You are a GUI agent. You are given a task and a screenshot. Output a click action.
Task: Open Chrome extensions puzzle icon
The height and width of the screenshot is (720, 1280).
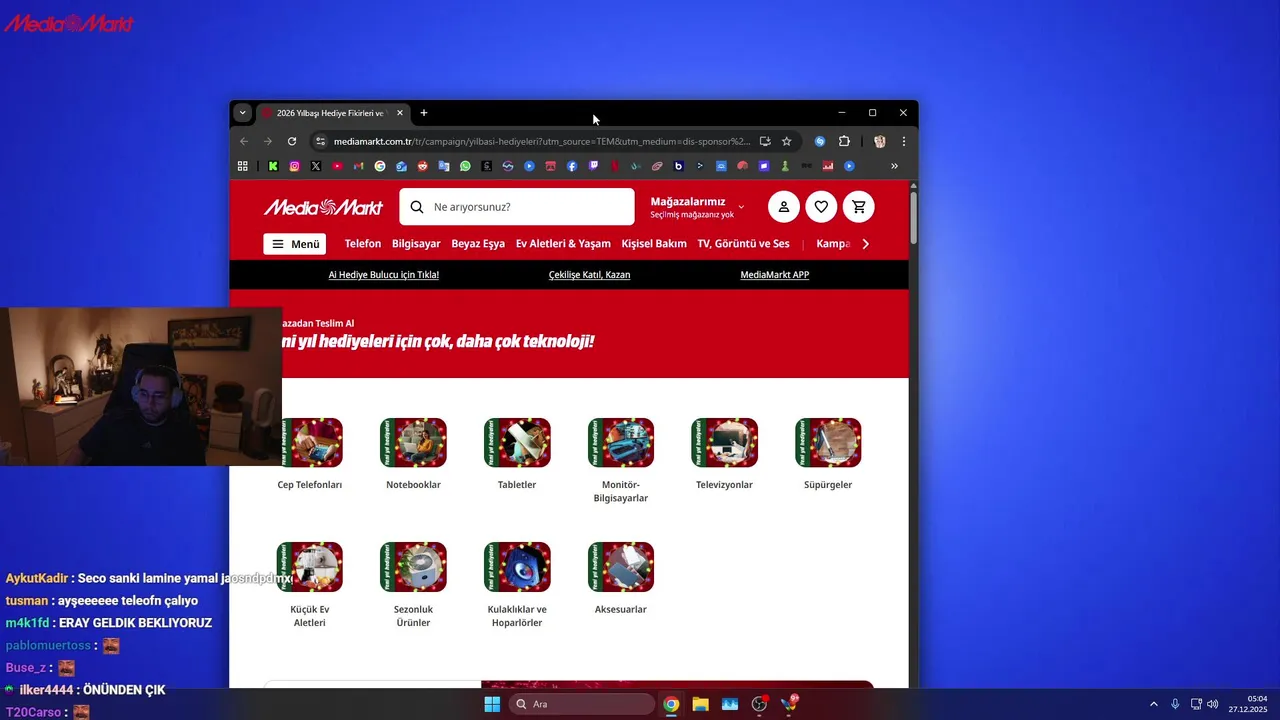pos(844,141)
